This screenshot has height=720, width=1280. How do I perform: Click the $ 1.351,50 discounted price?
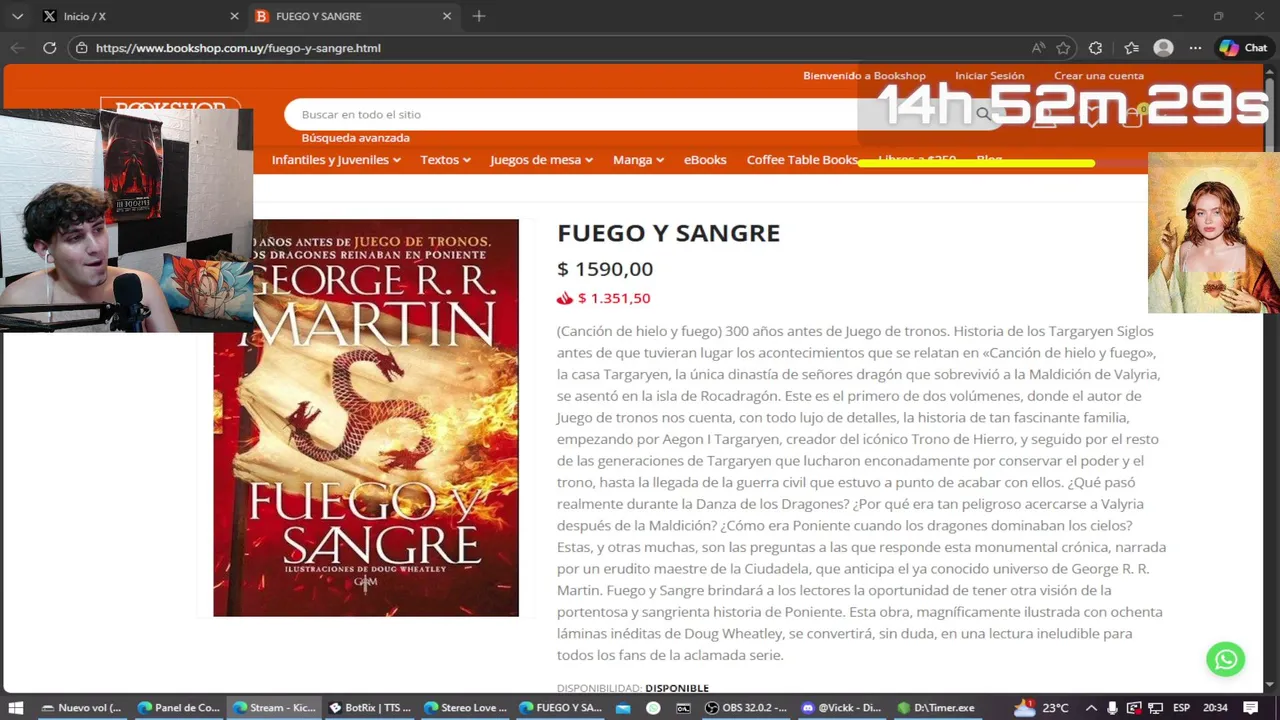coord(614,298)
